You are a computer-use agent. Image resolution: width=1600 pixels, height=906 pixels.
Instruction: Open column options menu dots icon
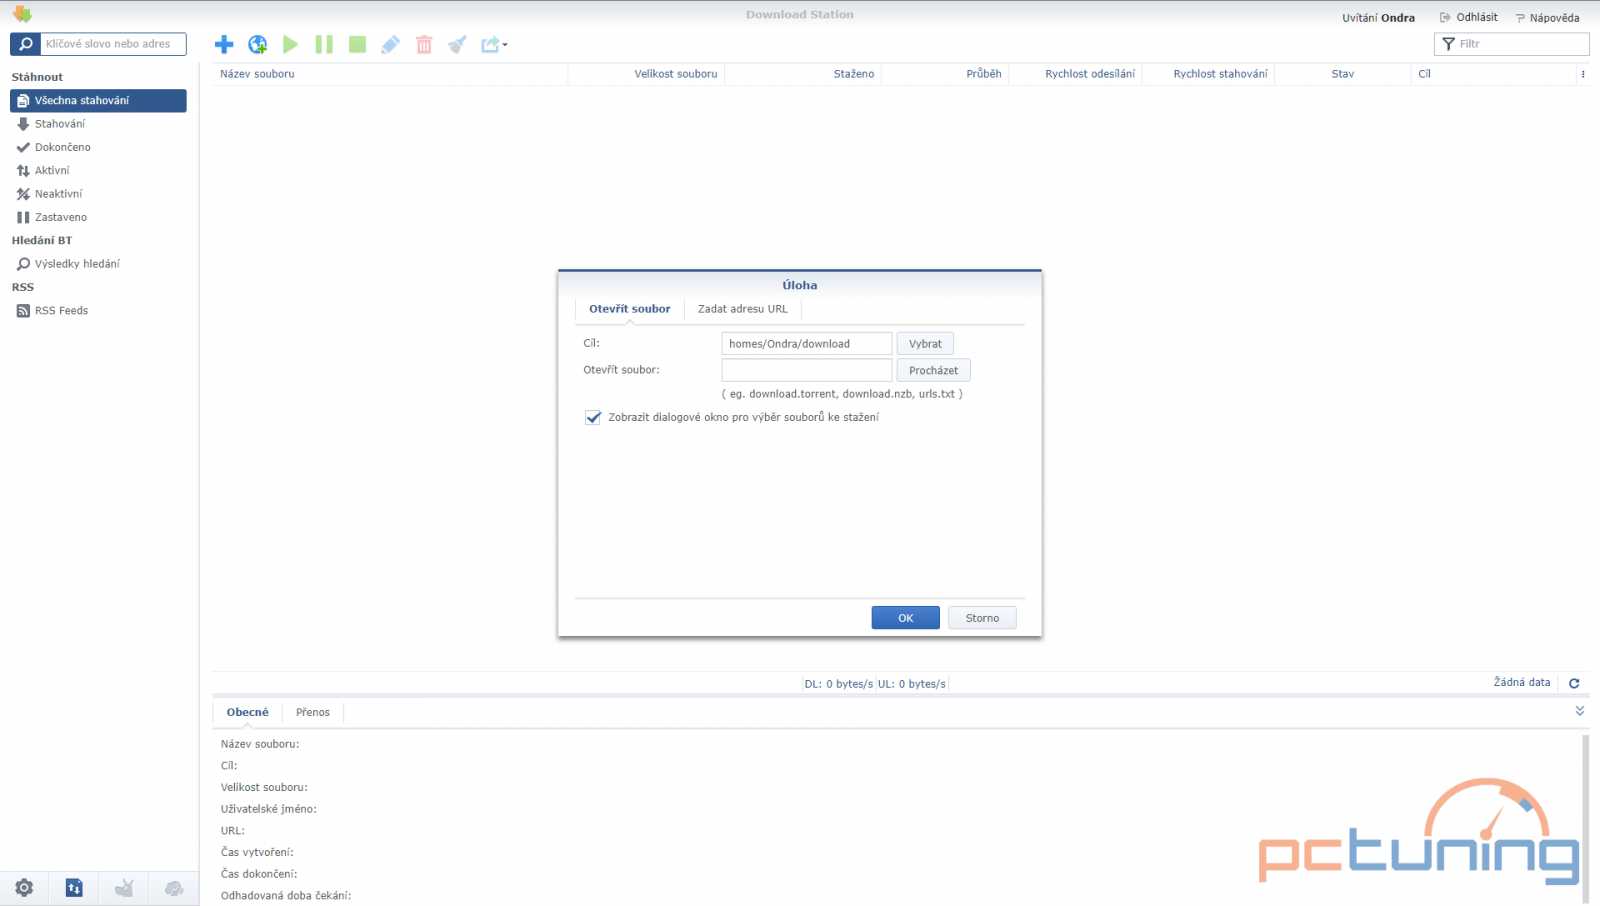[1582, 74]
